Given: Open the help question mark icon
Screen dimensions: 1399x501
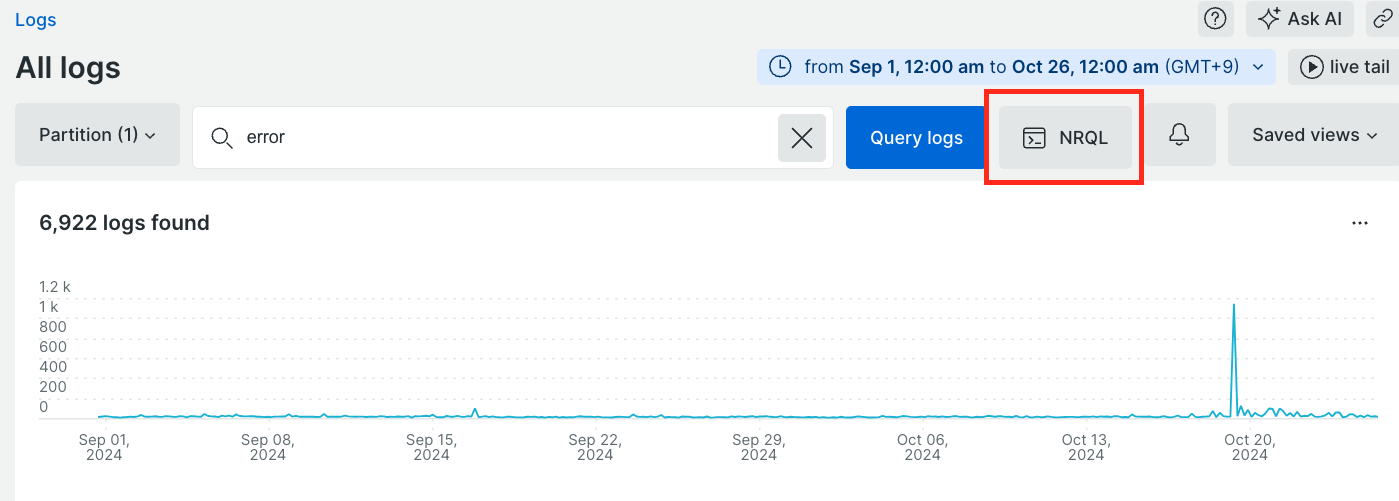Looking at the screenshot, I should (x=1215, y=18).
